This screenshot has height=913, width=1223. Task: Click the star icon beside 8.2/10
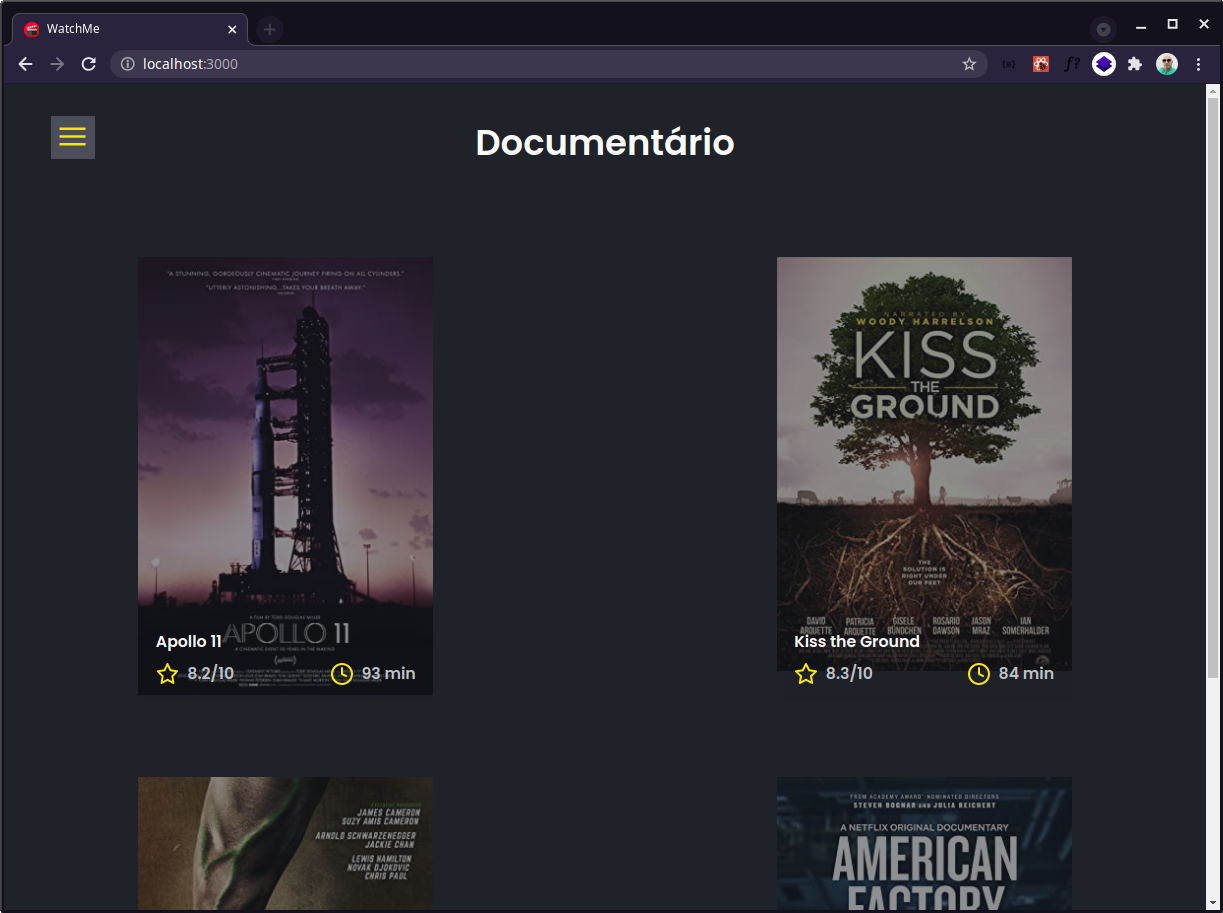point(167,674)
